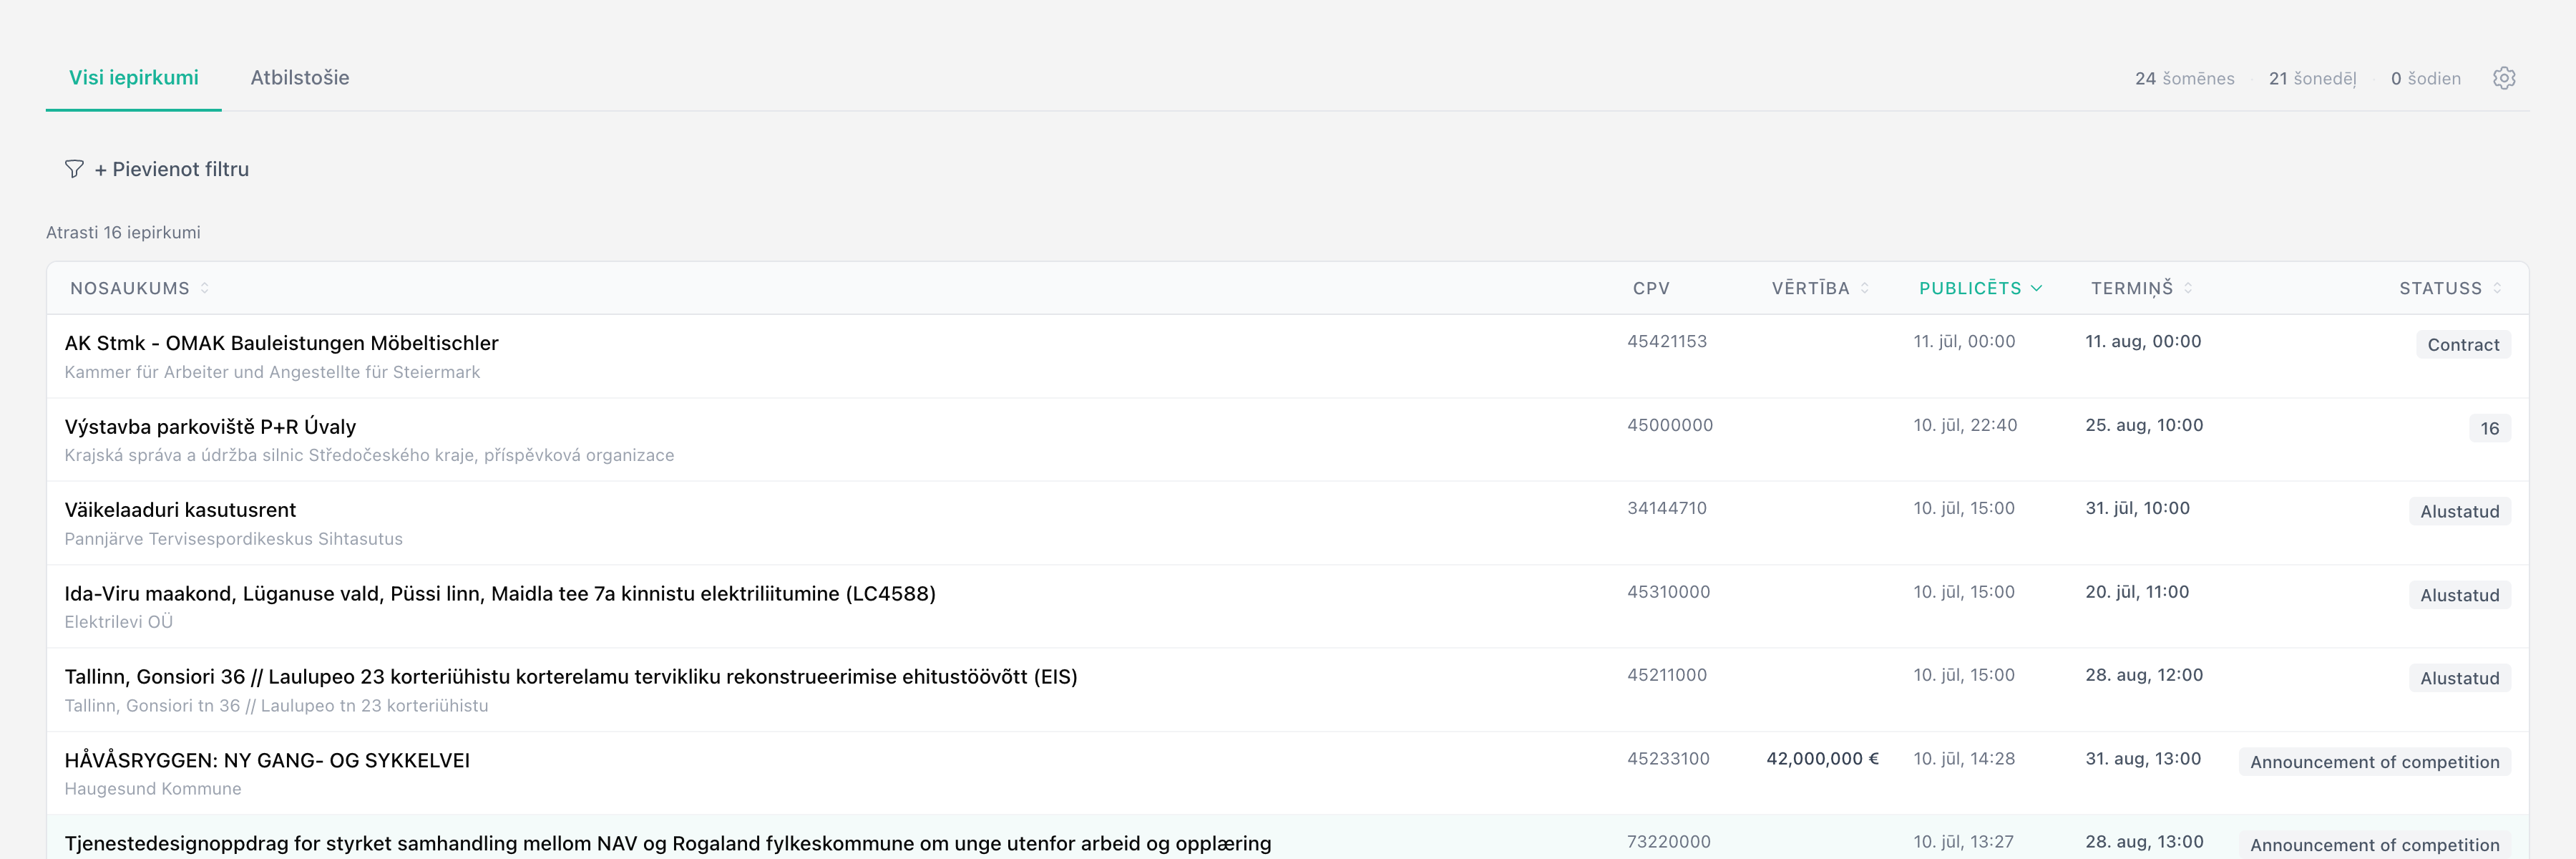This screenshot has height=859, width=2576.
Task: Open Výstavba parkoviště P+R Úvaly tender
Action: 210,426
